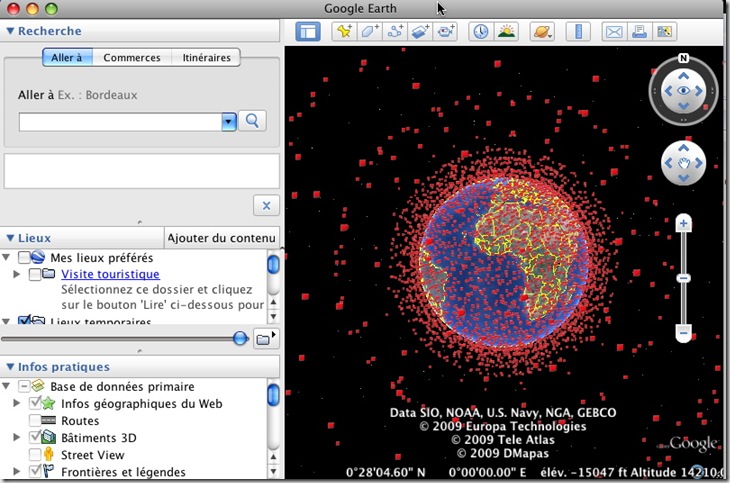Switch to the Itinéraires tab
Screen dimensions: 730x483
[206, 58]
